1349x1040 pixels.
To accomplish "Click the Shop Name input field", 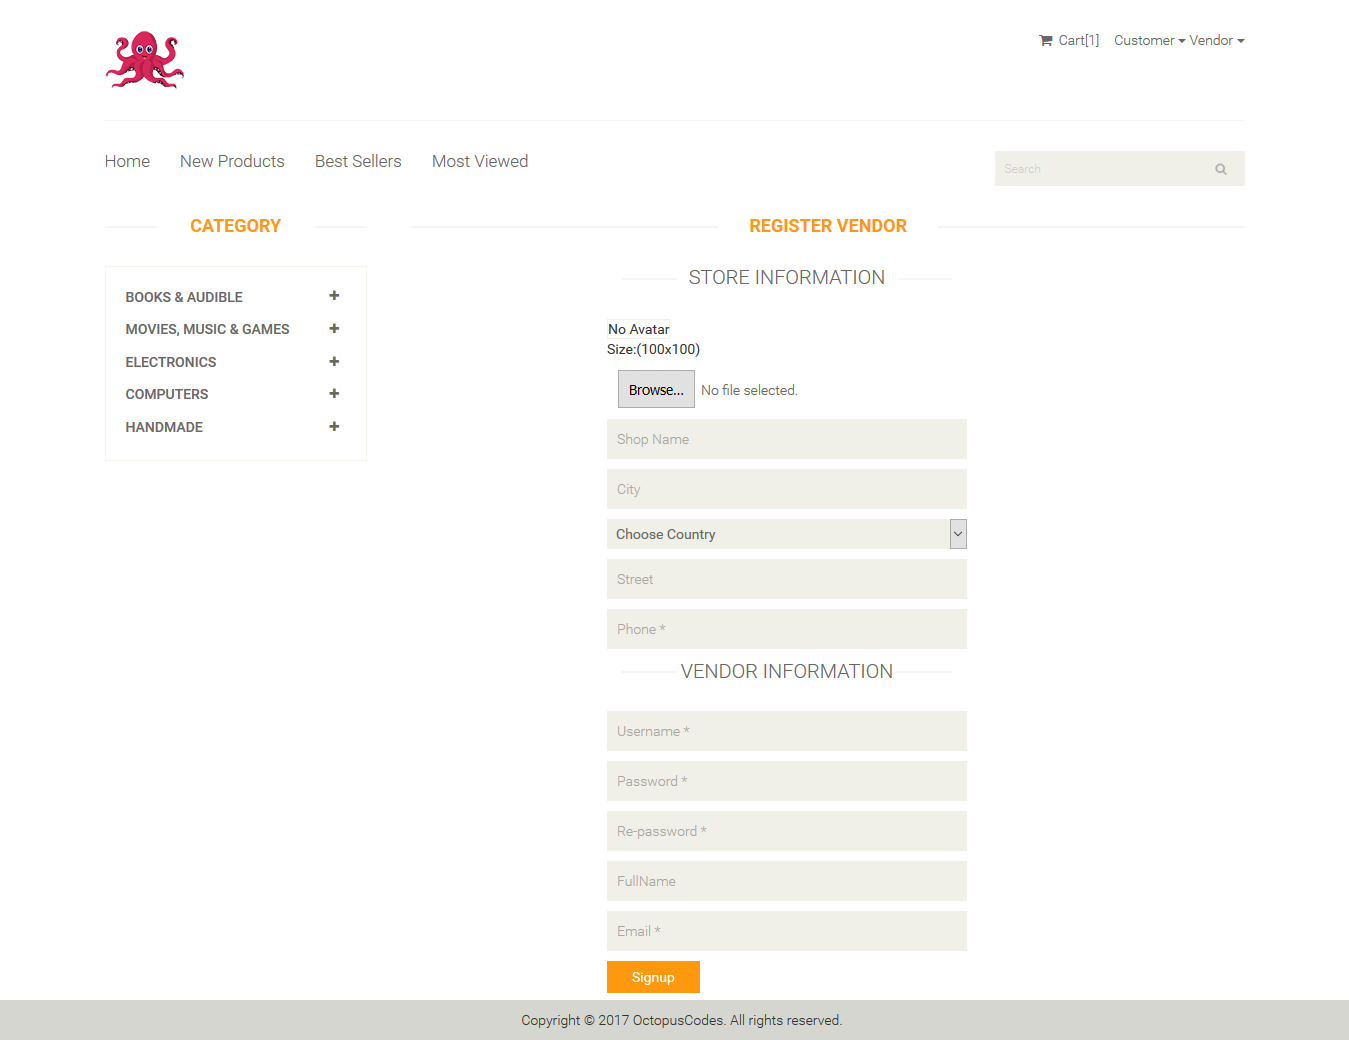I will 786,439.
